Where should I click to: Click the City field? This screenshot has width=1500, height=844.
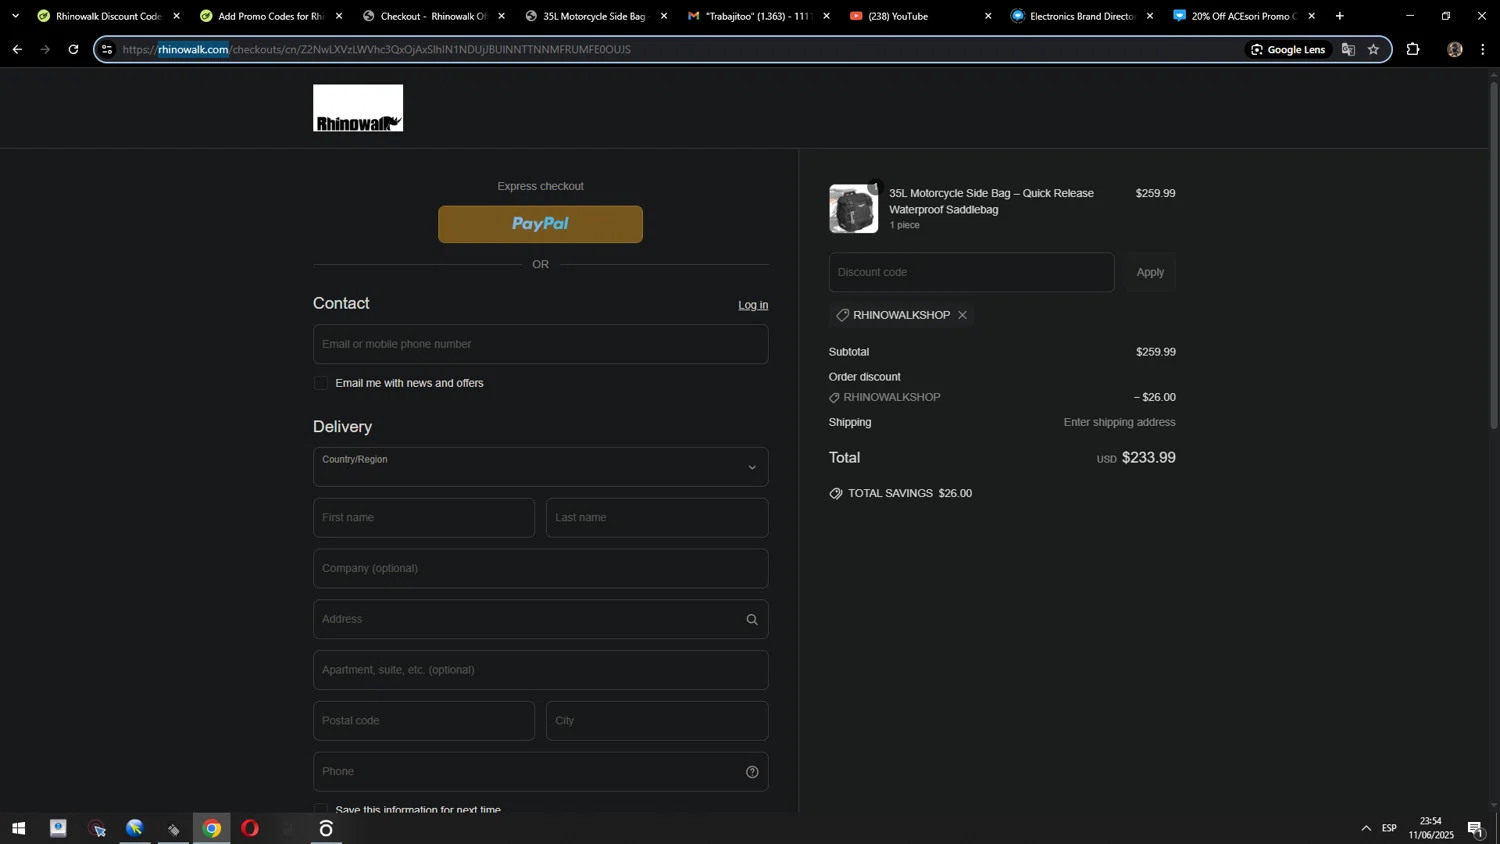[x=657, y=721]
